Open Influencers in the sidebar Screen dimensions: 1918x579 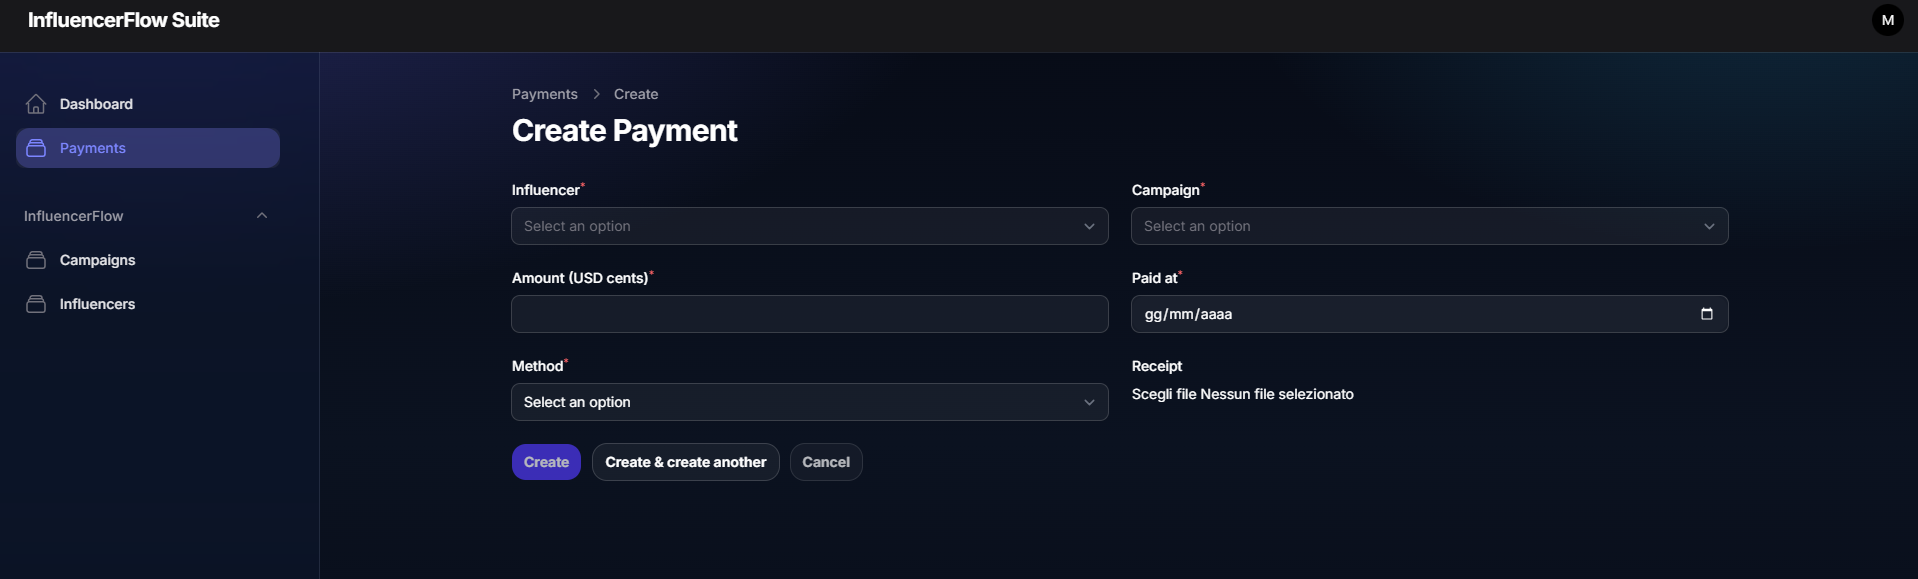(x=148, y=304)
